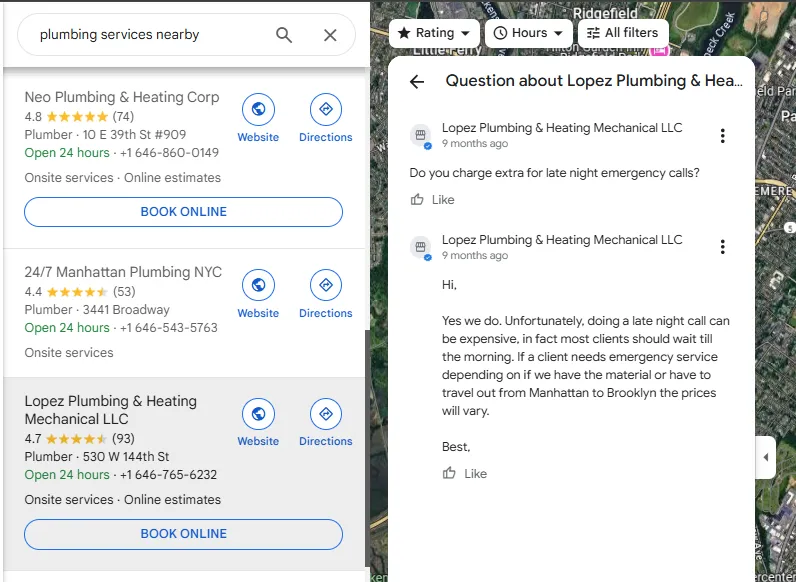Open 24/7 Manhattan Plumbing NYC website icon
This screenshot has height=582, width=796.
click(x=258, y=285)
